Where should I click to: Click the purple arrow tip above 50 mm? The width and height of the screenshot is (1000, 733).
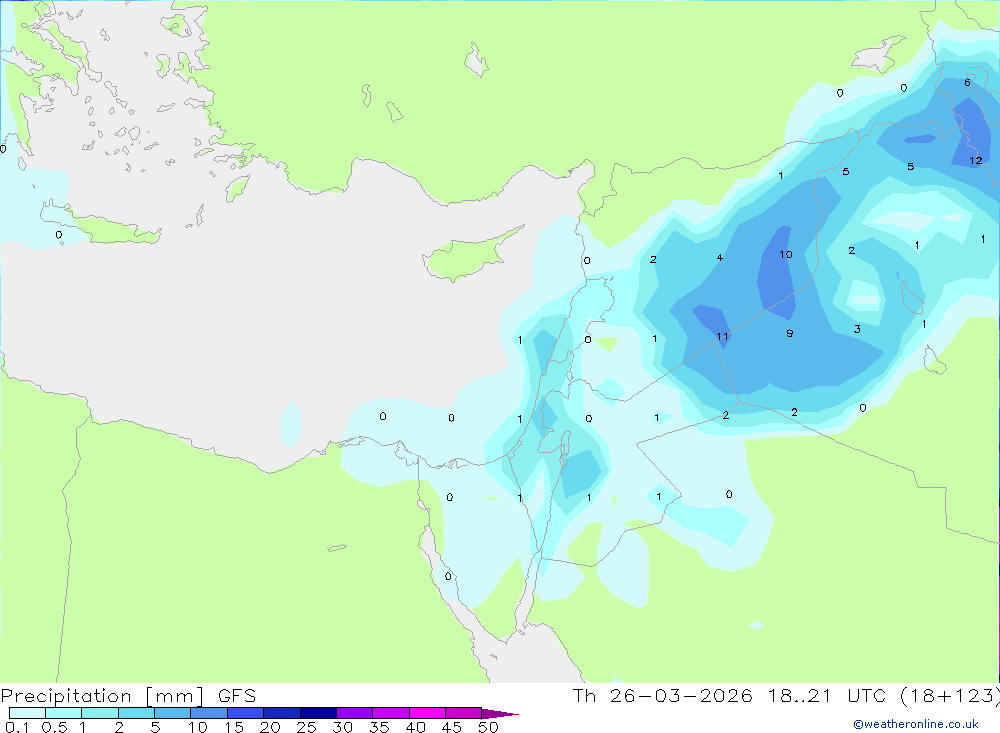pyautogui.click(x=499, y=713)
